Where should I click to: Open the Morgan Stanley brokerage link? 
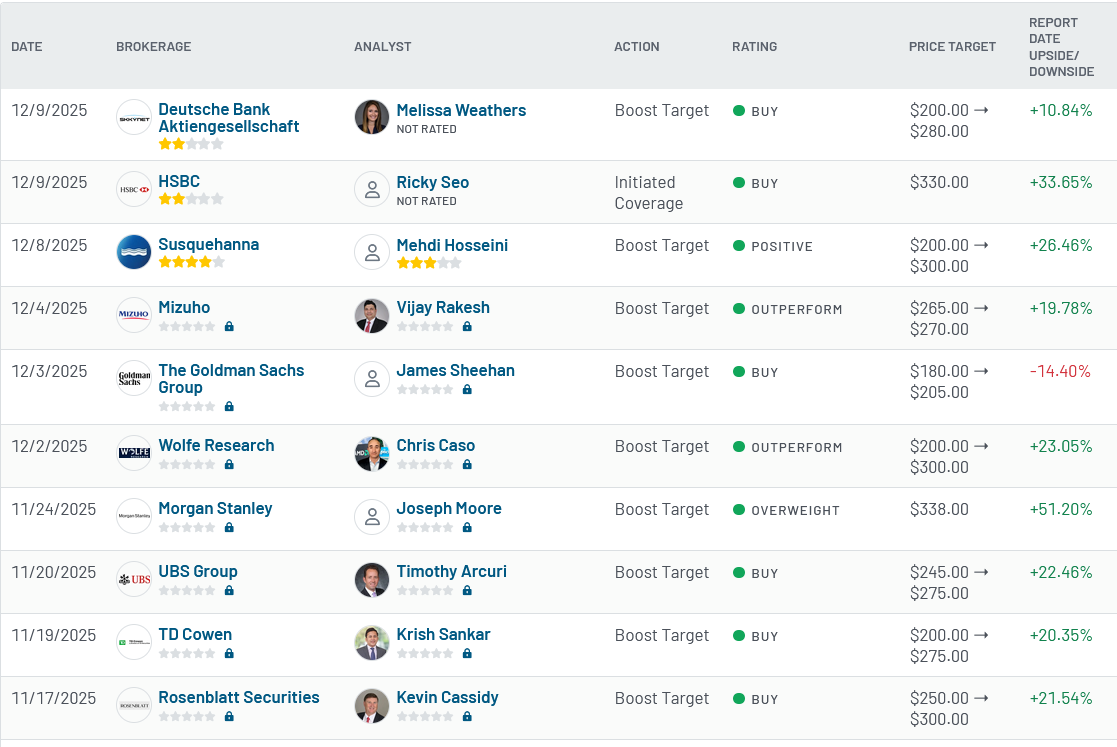(x=215, y=508)
